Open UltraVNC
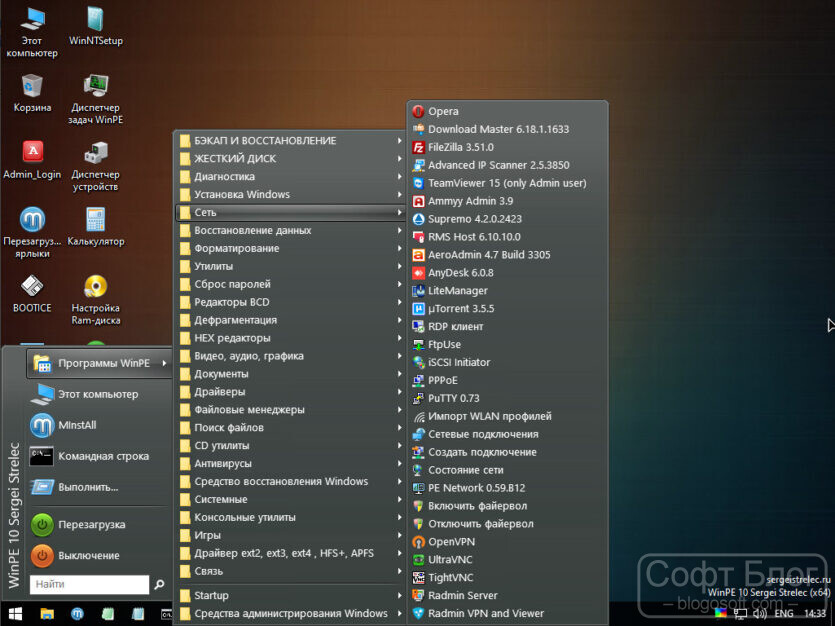The width and height of the screenshot is (835, 626). click(507, 560)
